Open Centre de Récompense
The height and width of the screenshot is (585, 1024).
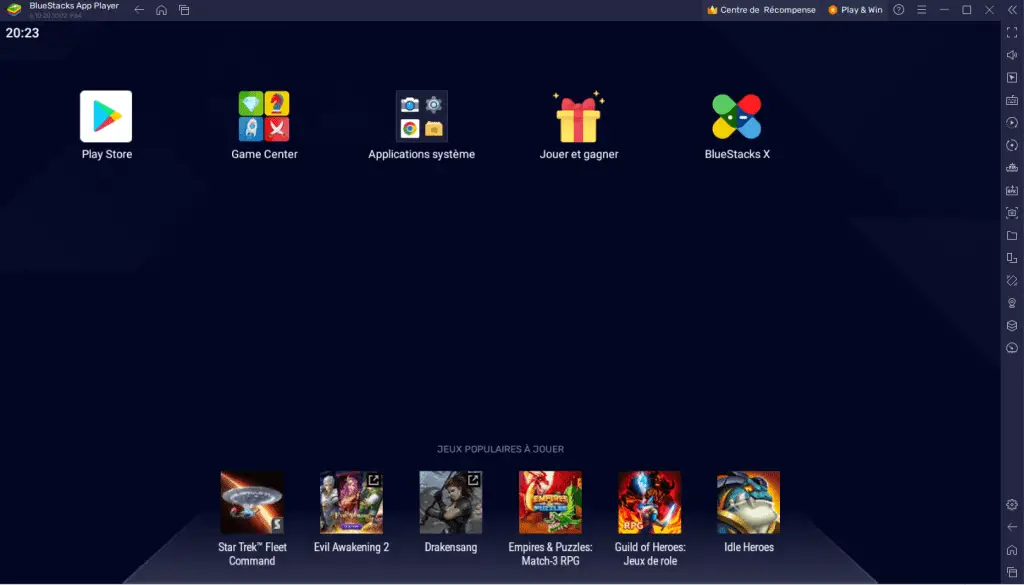(x=761, y=10)
